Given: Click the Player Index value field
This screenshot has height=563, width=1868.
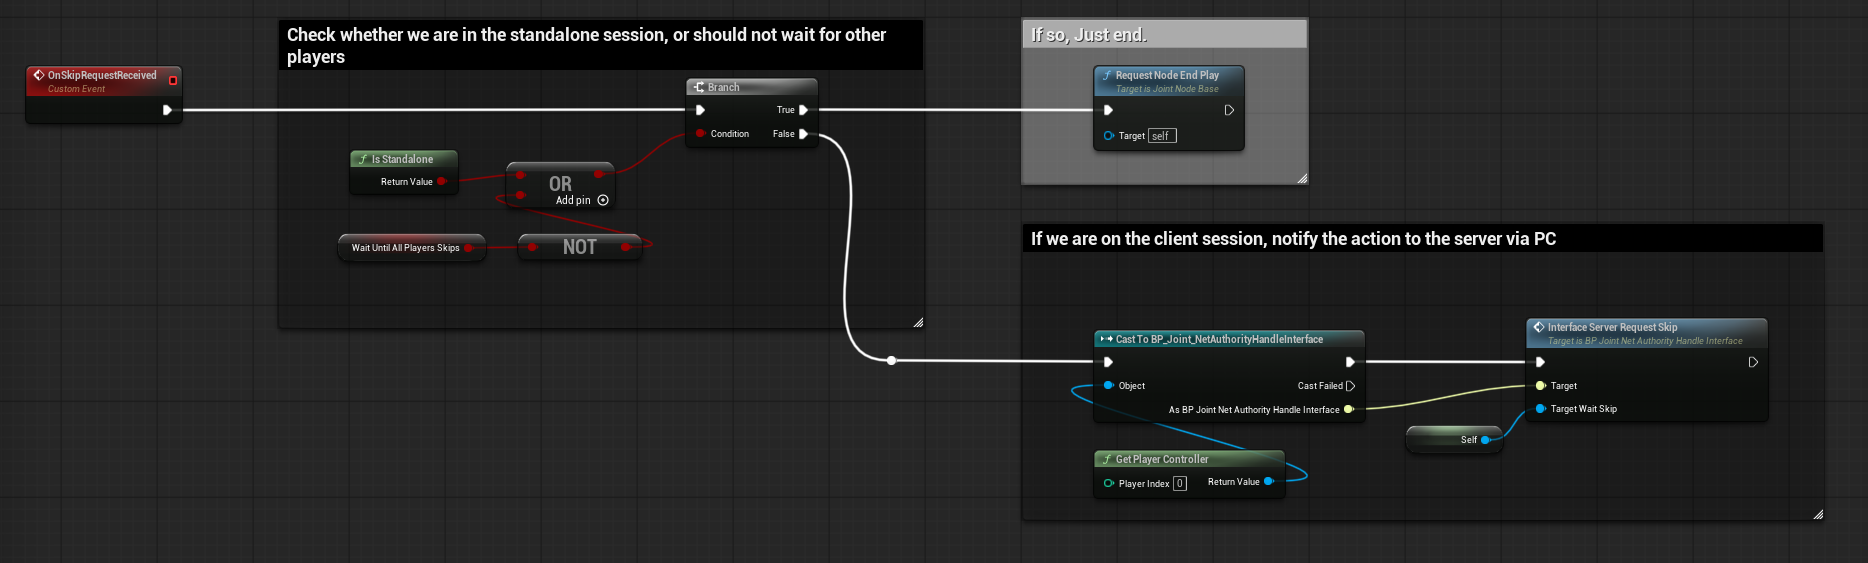Looking at the screenshot, I should [x=1180, y=484].
